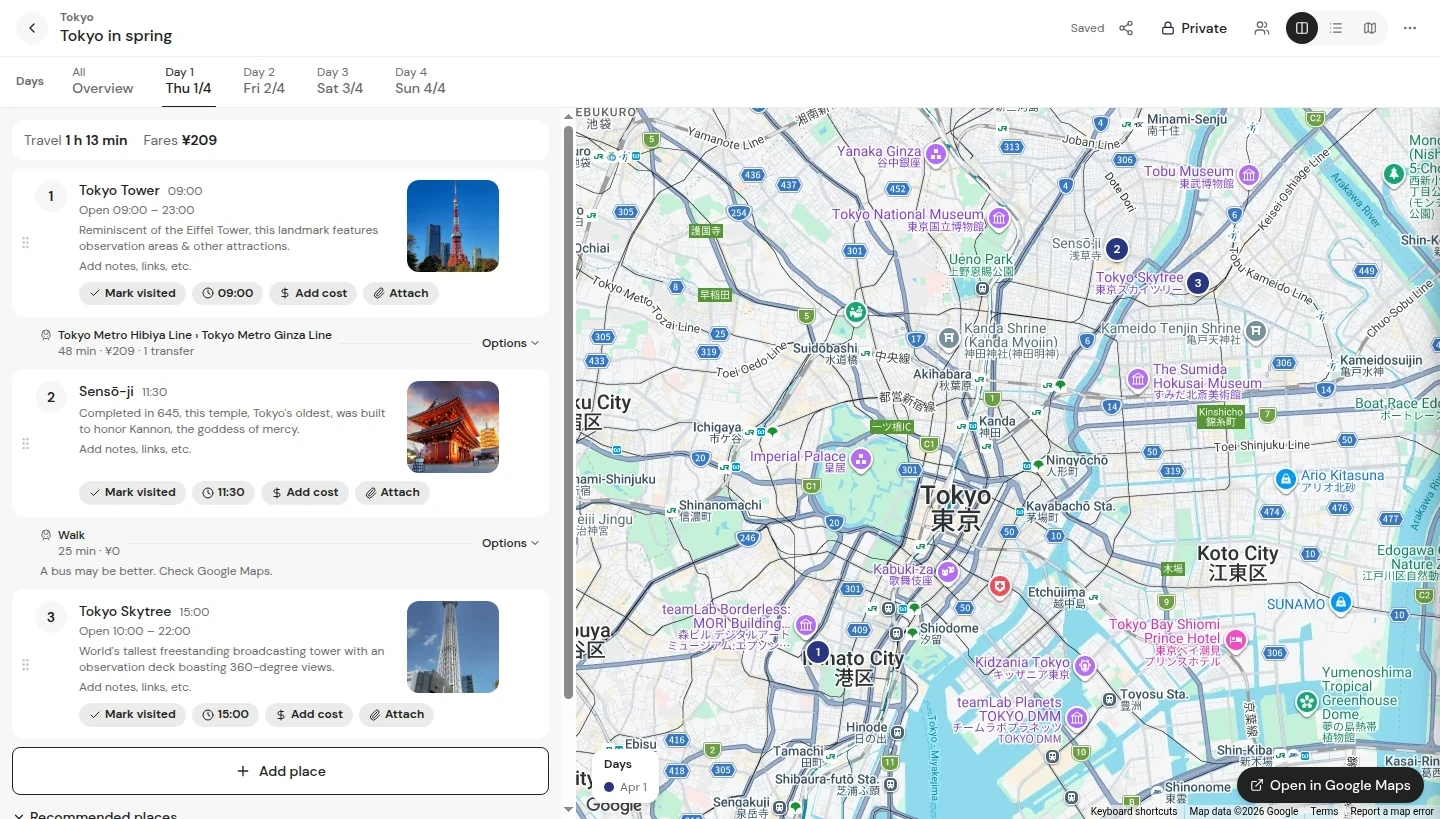Click the drag handle beside Sensō-ji
The height and width of the screenshot is (819, 1440).
pyautogui.click(x=25, y=444)
